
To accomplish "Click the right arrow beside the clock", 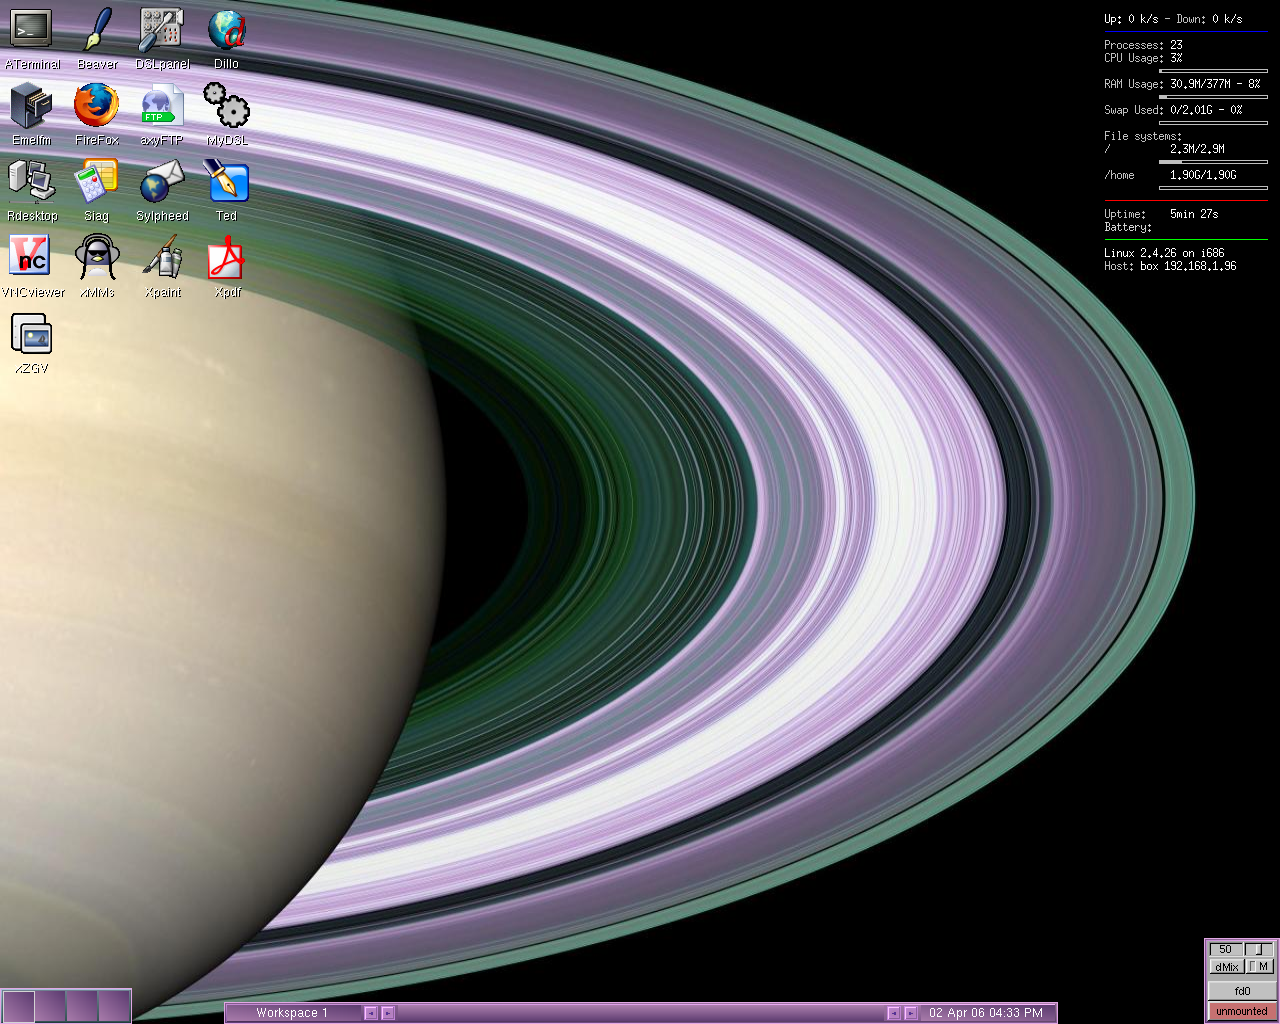I will pos(911,1013).
